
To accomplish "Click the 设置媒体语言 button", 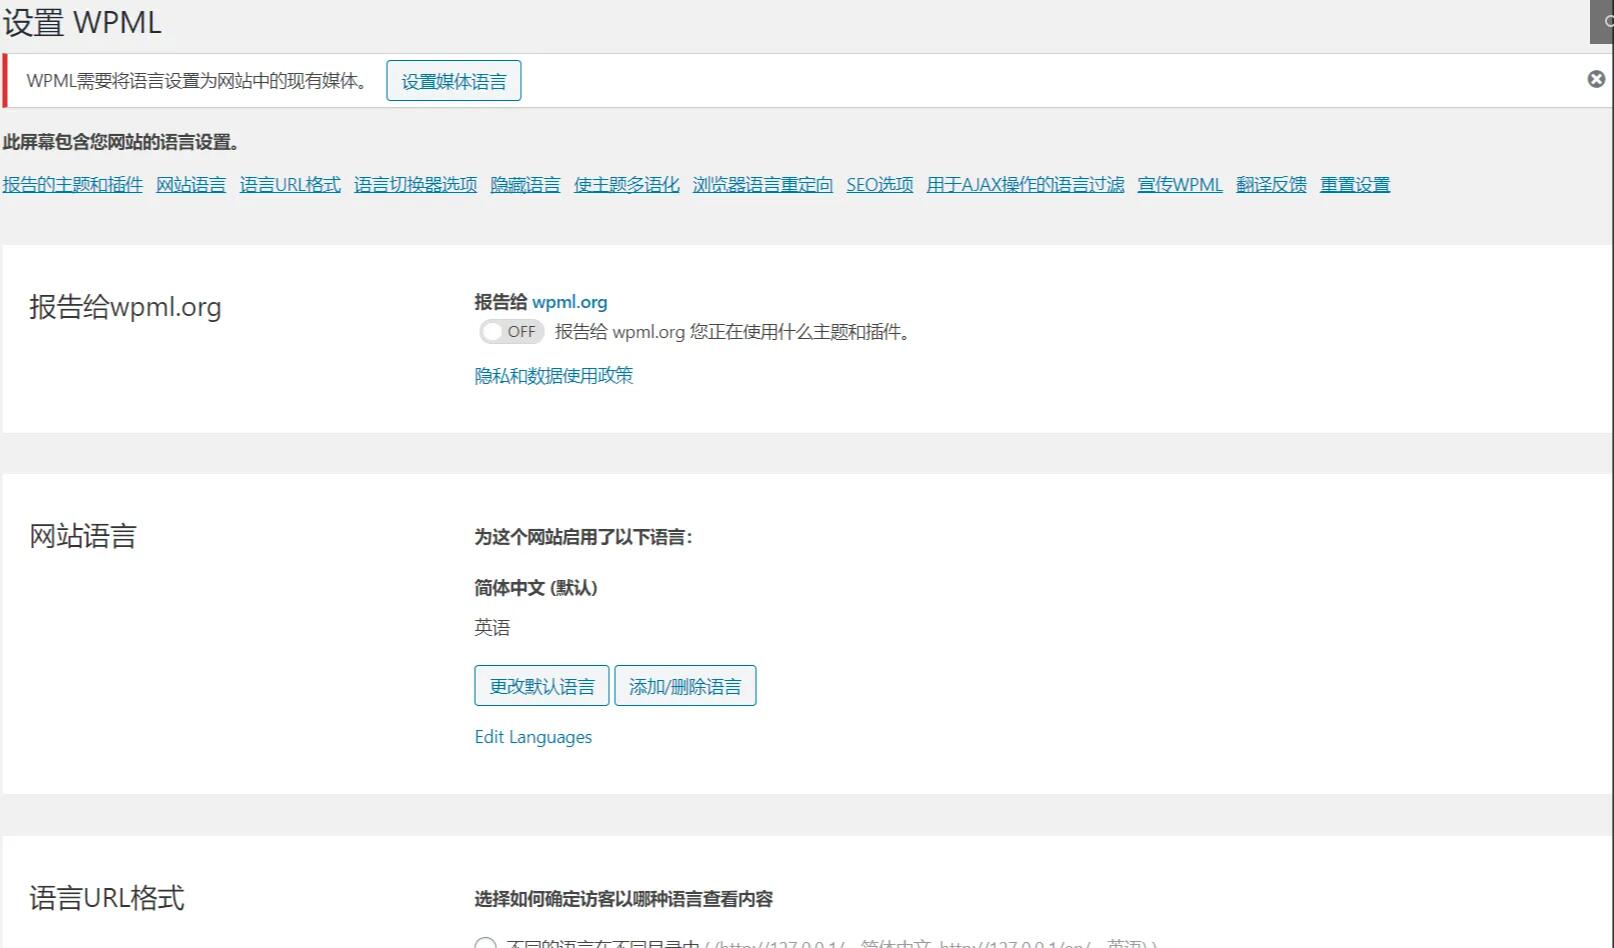I will click(454, 81).
